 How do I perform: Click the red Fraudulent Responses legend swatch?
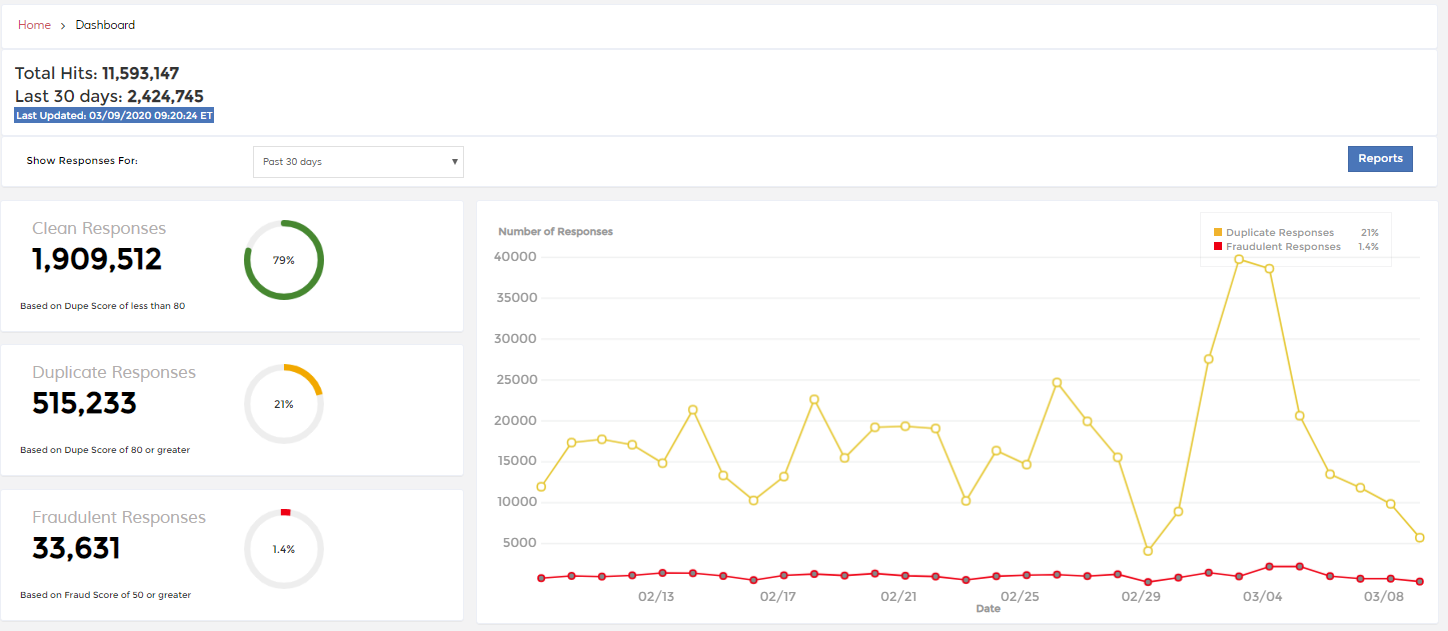[x=1217, y=247]
